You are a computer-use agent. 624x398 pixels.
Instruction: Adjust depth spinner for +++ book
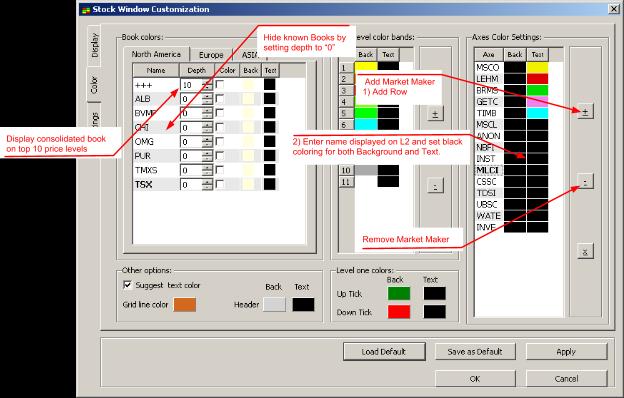coord(207,85)
